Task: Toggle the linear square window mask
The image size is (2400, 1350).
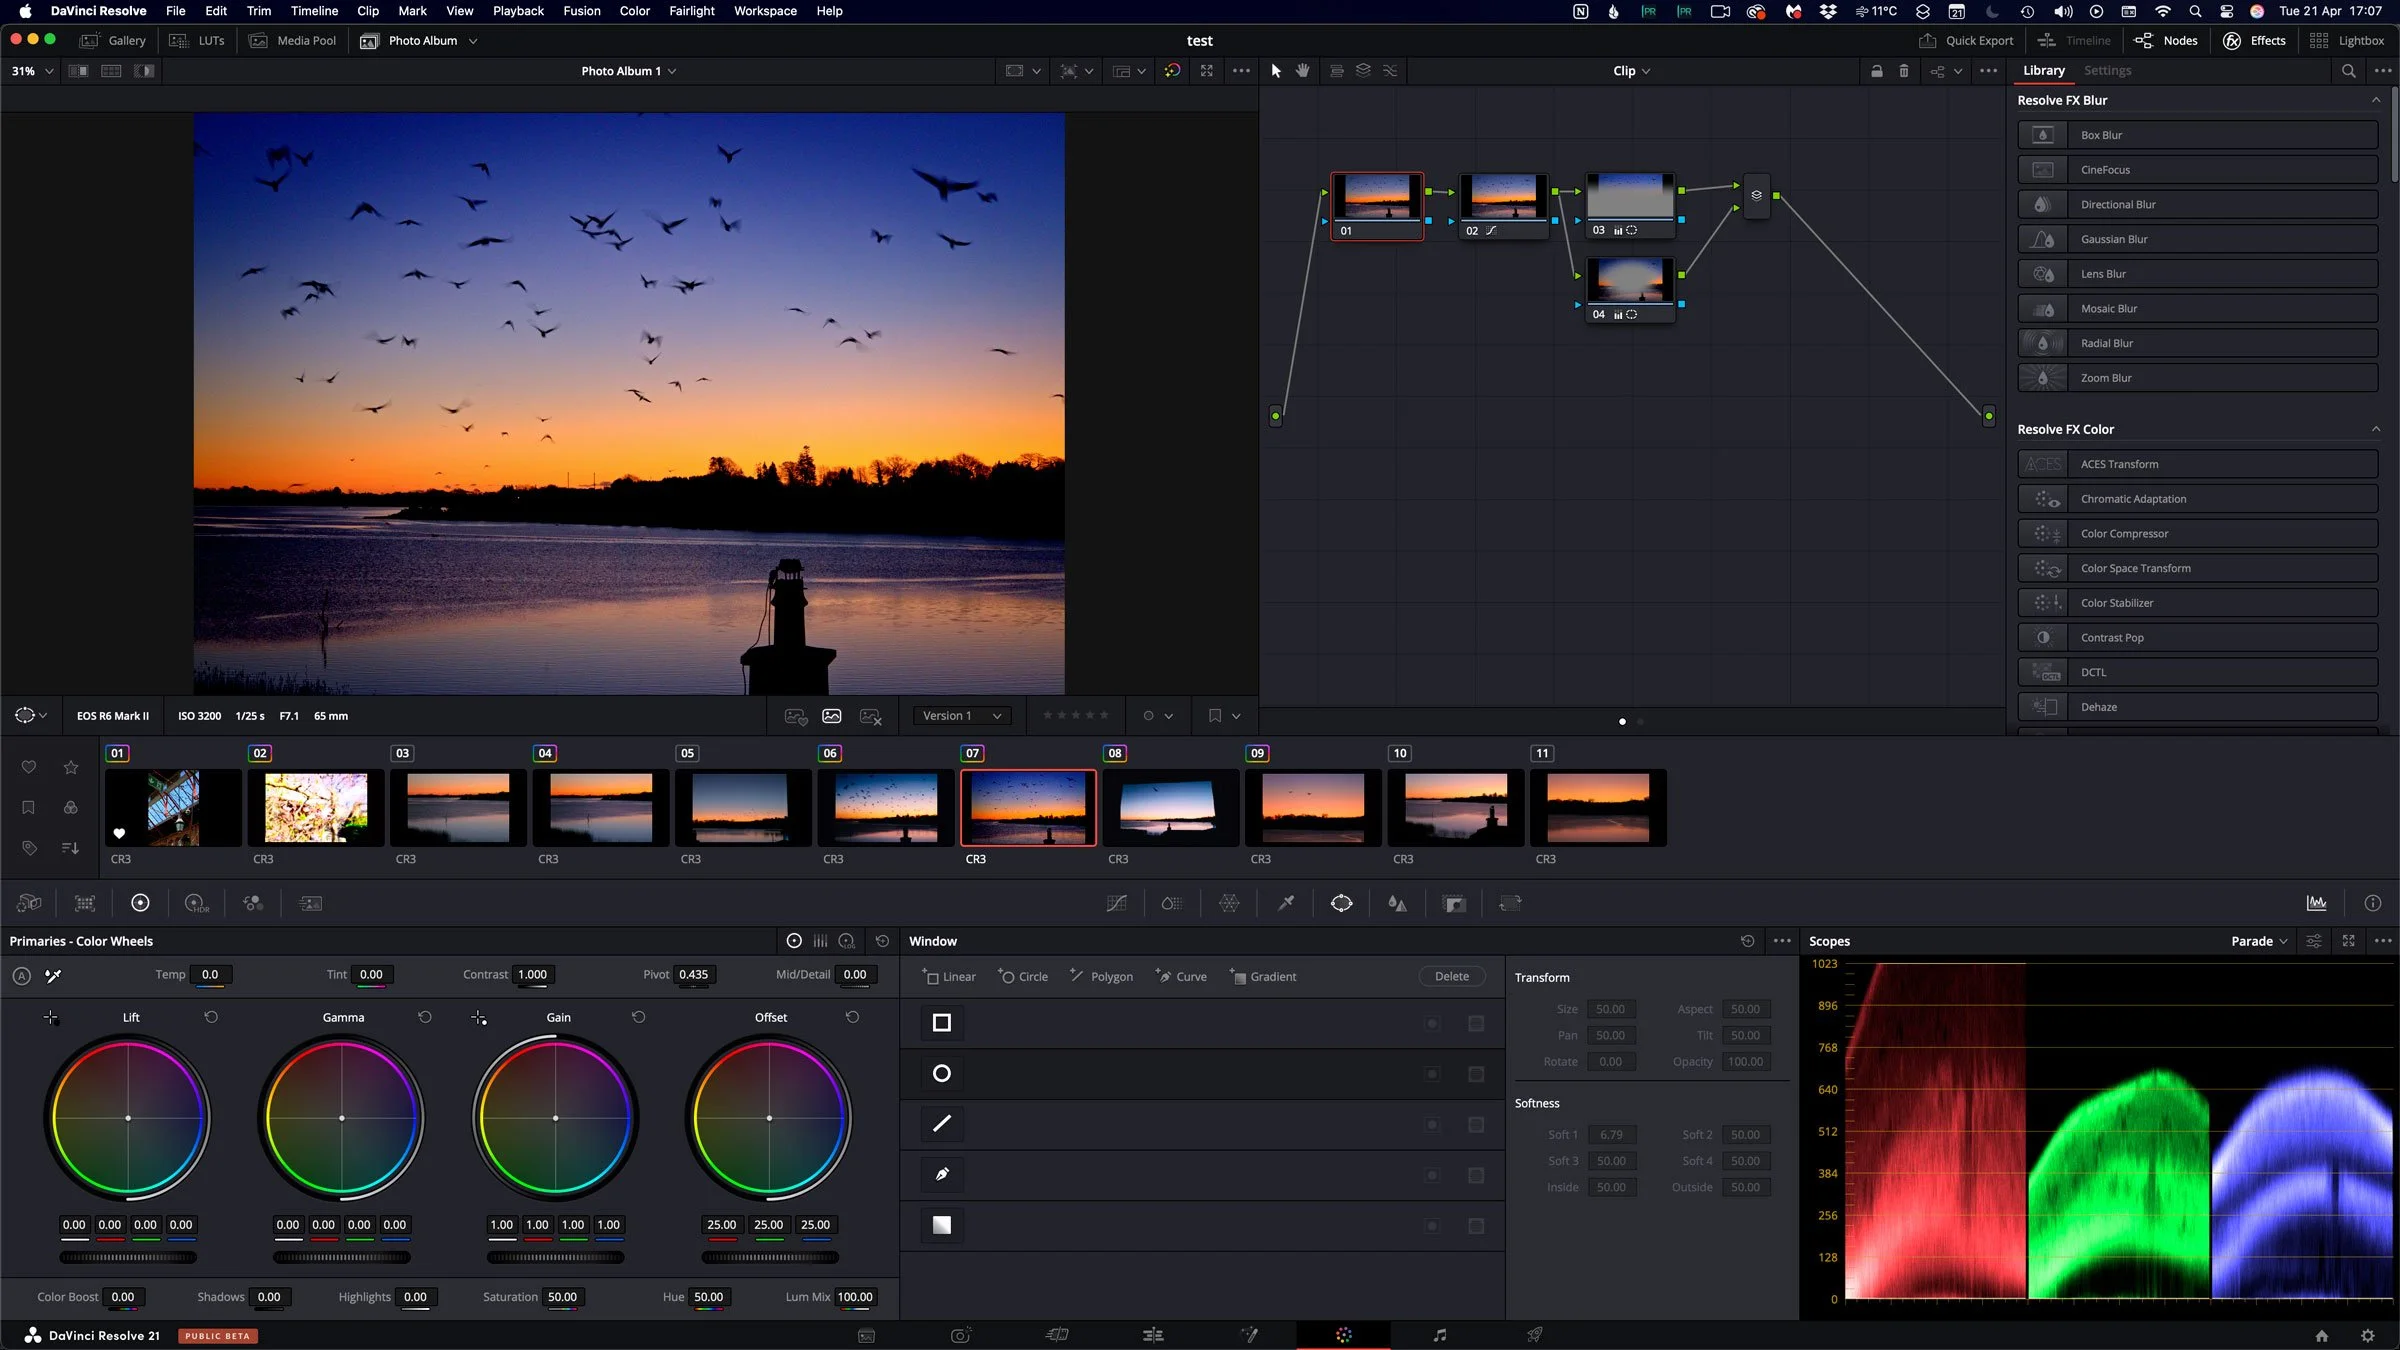Action: coord(941,1022)
